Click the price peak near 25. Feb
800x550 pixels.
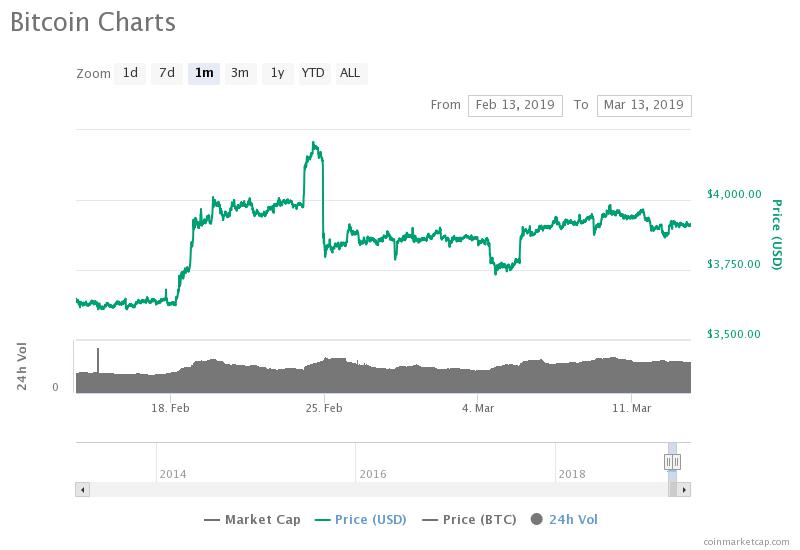315,144
